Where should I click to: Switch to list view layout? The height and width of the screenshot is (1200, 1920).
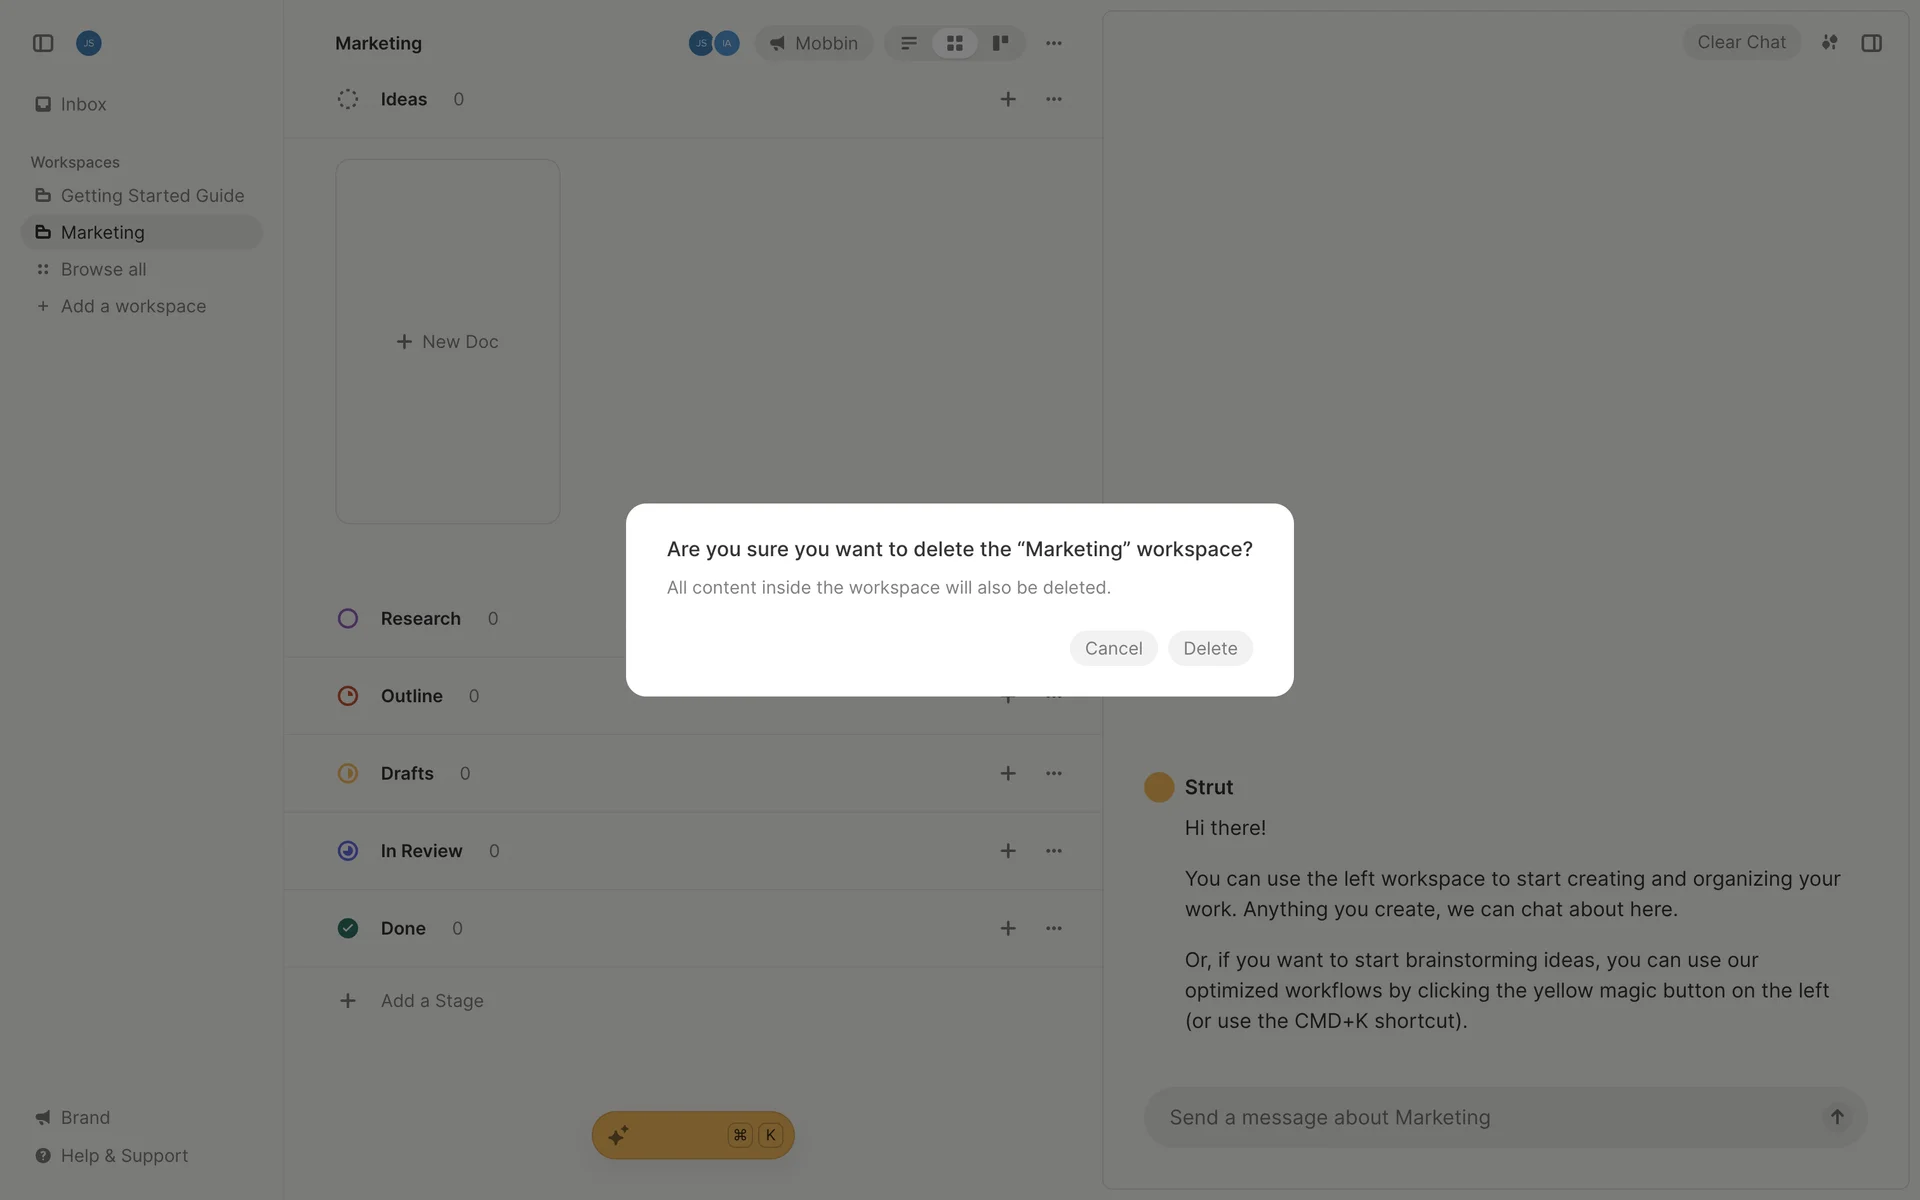click(909, 43)
